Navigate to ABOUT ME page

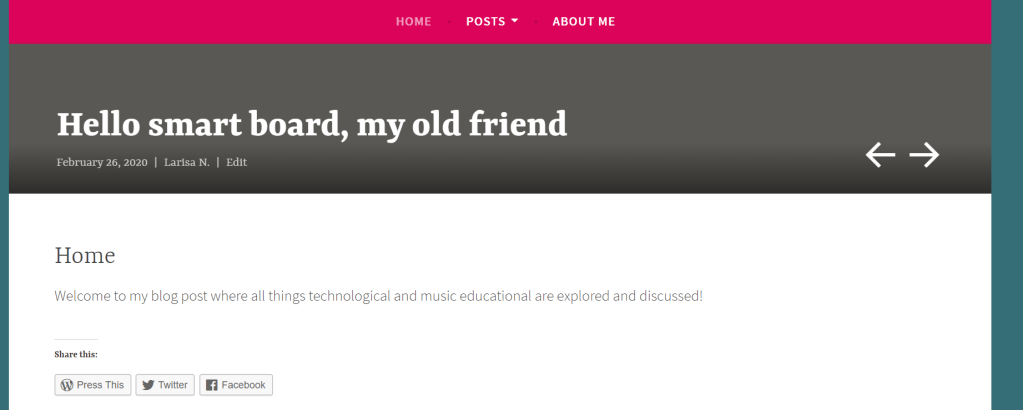tap(584, 21)
